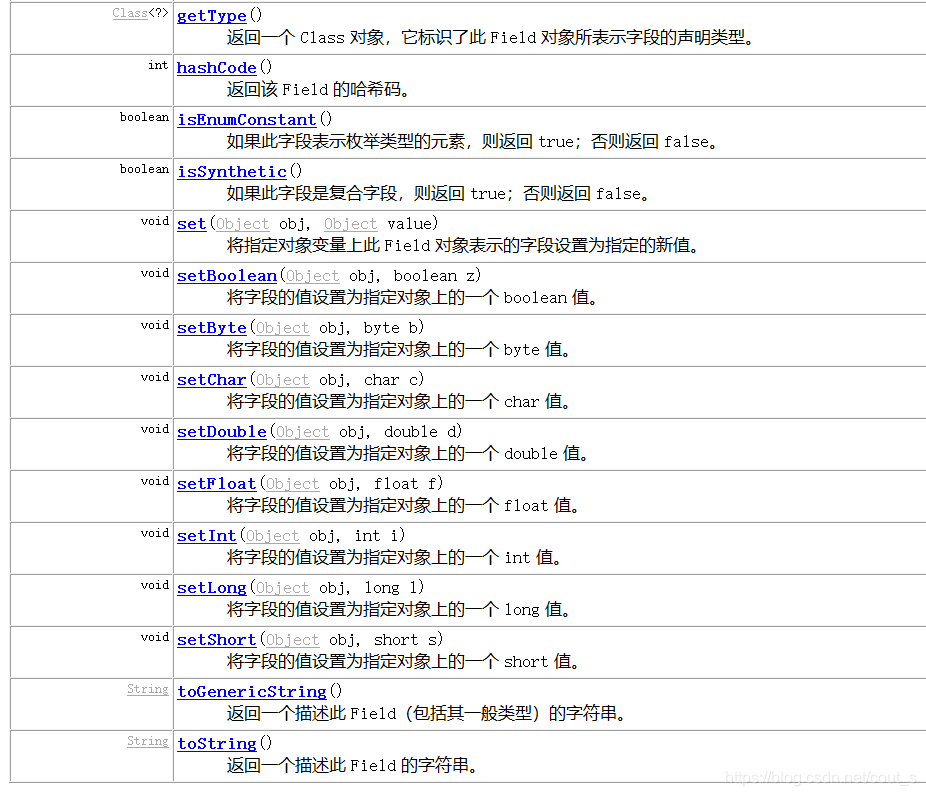Image resolution: width=926 pixels, height=796 pixels.
Task: Open the set method documentation
Action: tap(191, 223)
